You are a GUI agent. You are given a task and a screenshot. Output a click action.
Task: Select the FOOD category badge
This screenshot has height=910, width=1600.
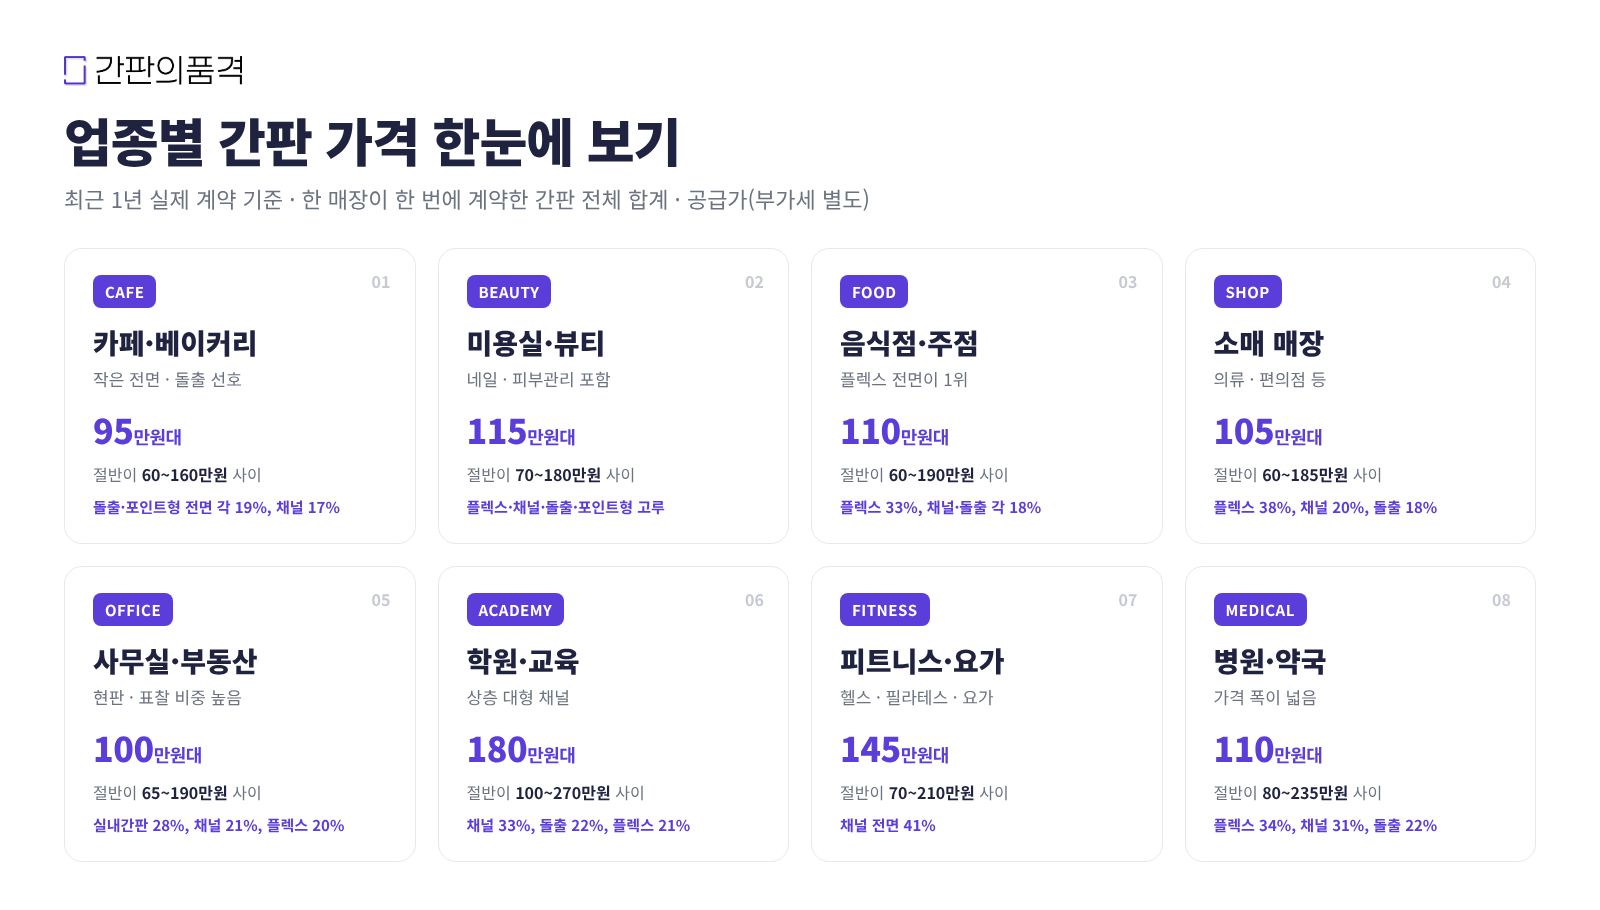click(874, 292)
